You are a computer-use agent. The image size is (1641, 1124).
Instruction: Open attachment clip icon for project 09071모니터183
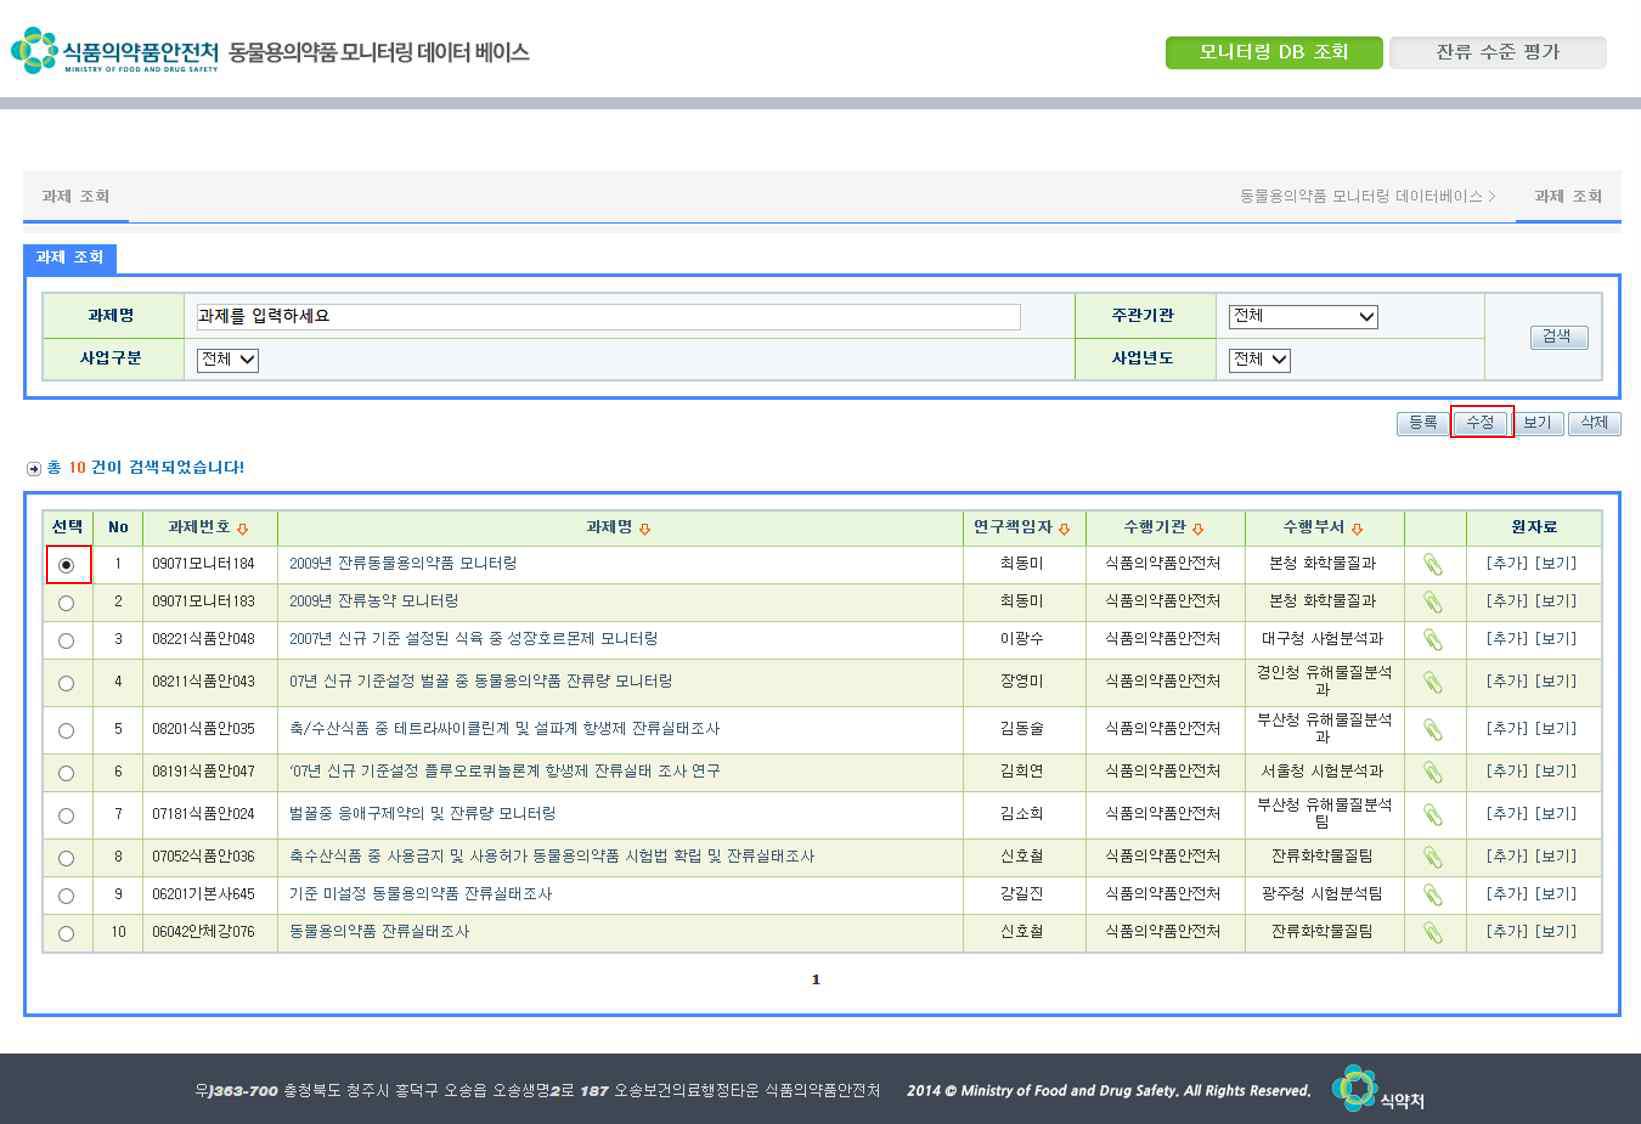pyautogui.click(x=1433, y=602)
